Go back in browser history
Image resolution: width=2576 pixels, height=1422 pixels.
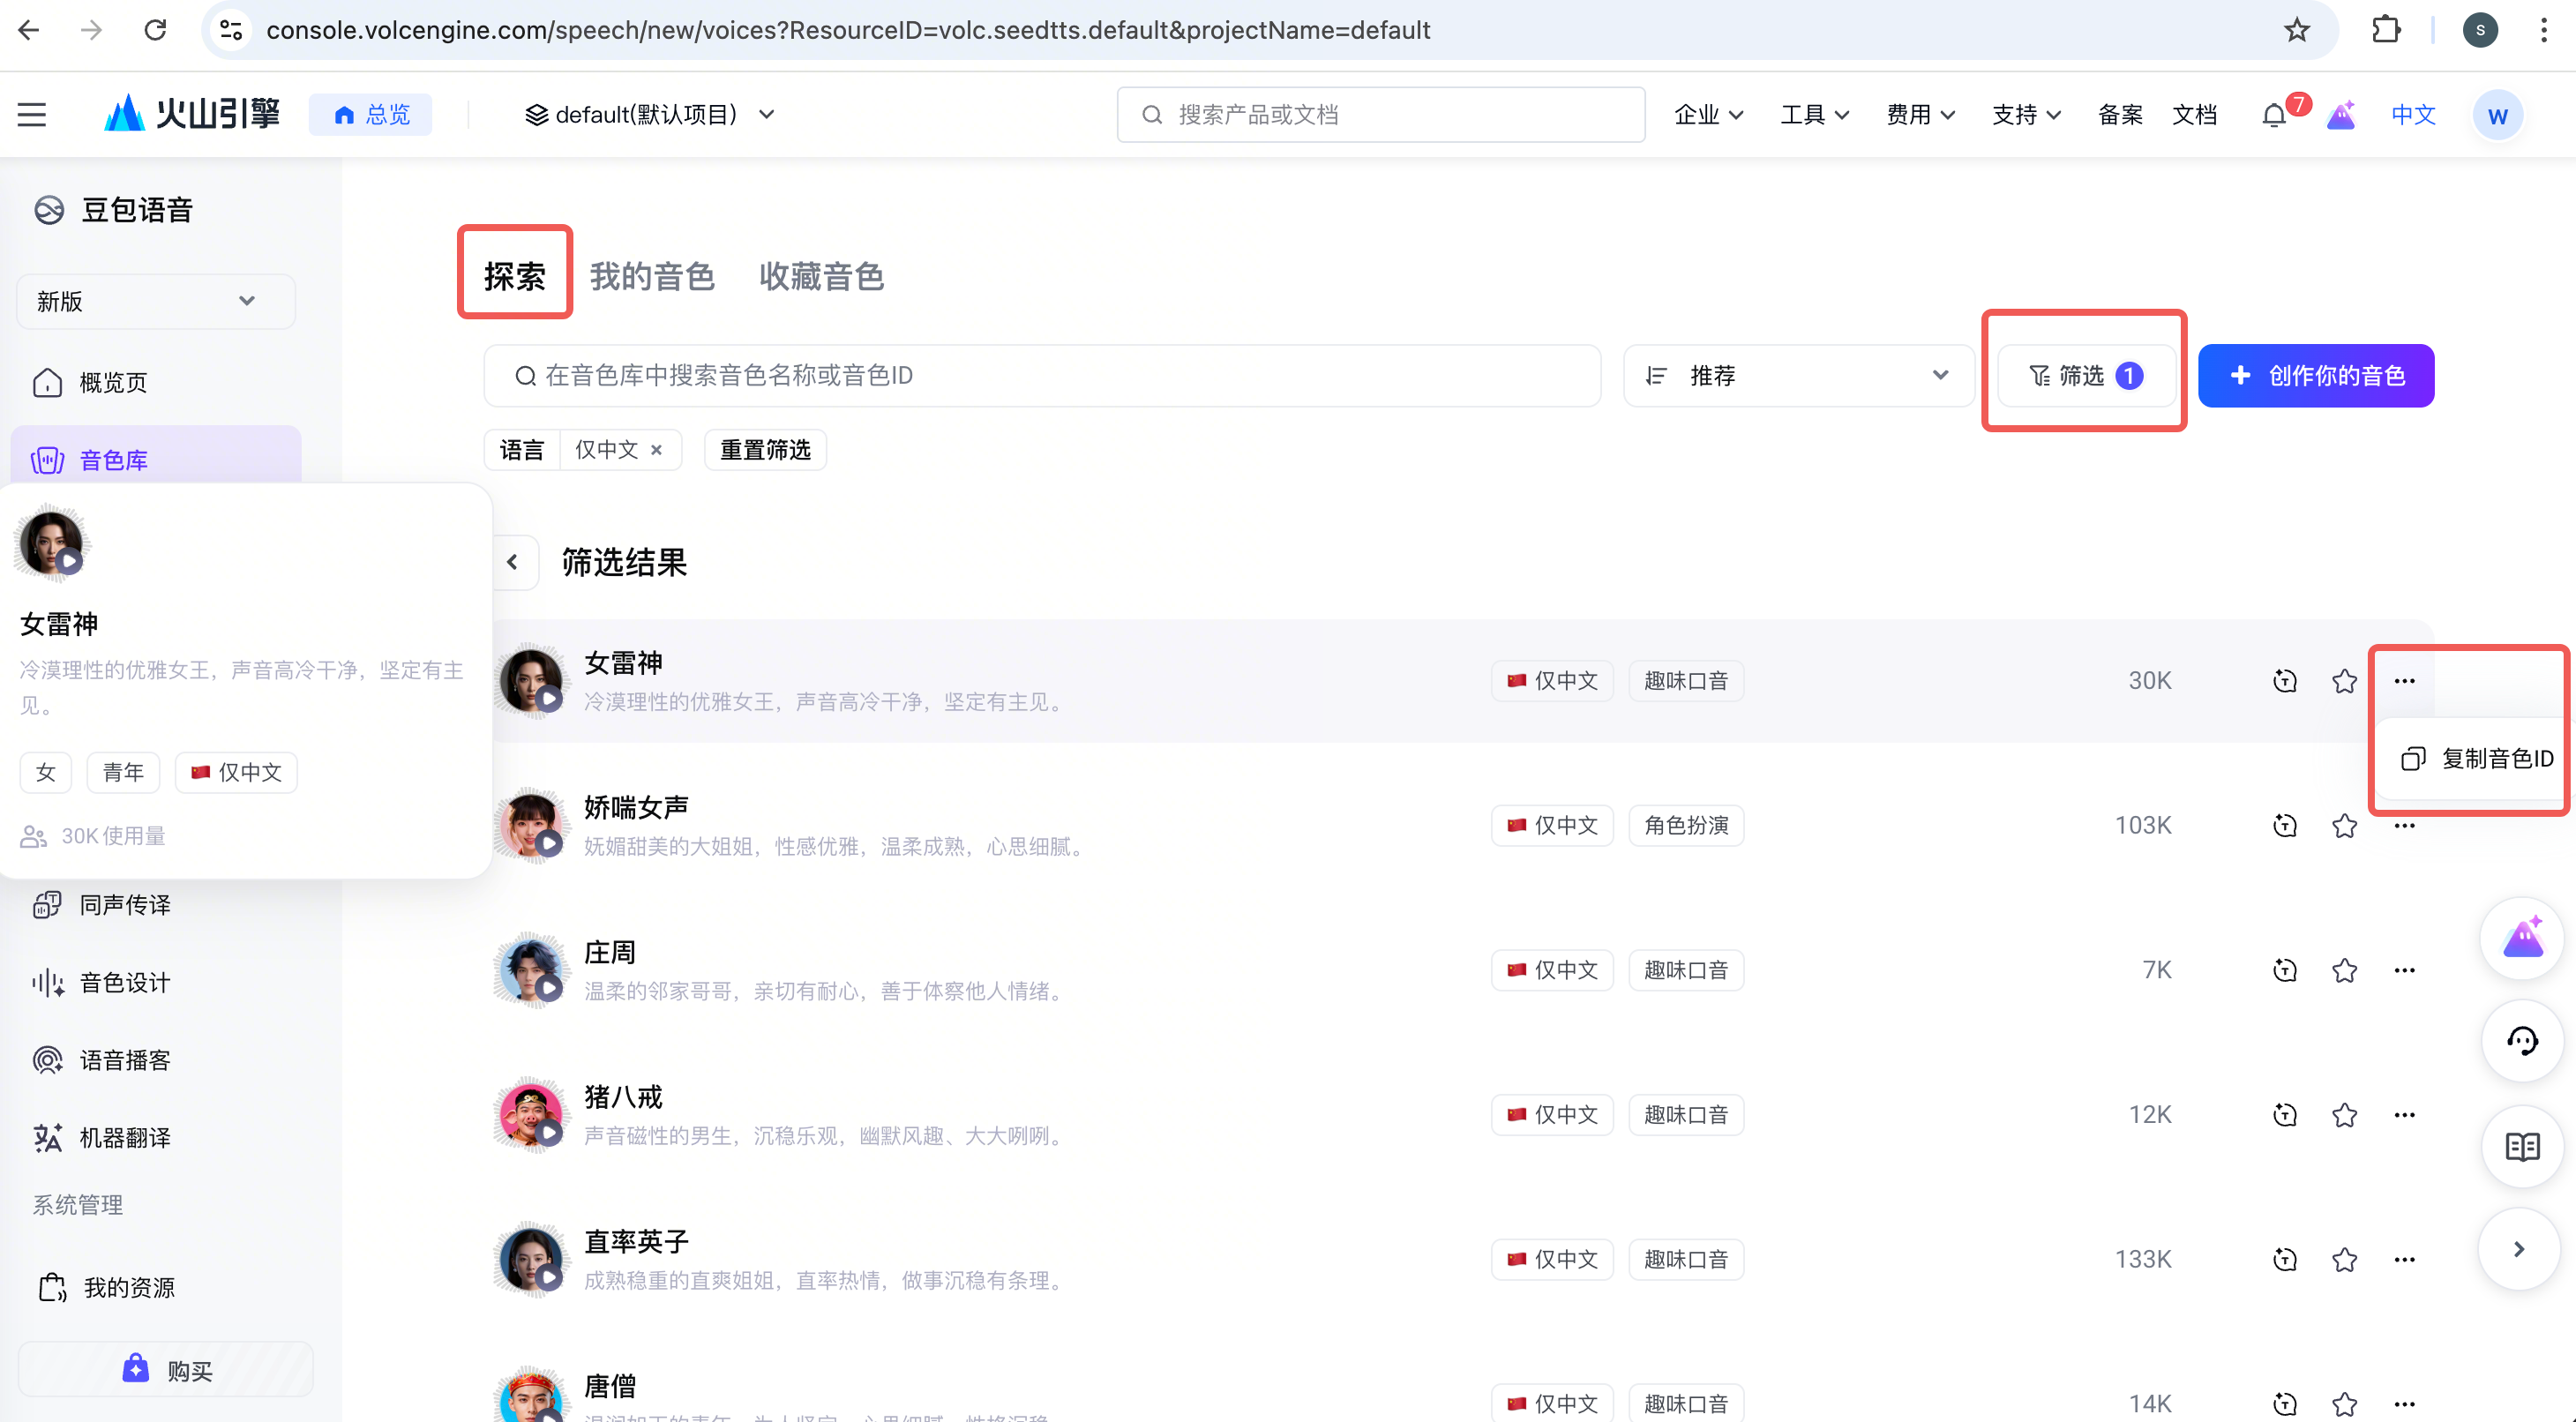[29, 30]
